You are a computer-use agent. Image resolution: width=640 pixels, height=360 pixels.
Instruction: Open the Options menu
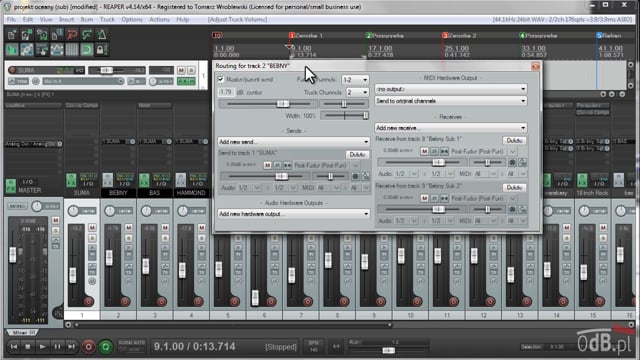pyautogui.click(x=132, y=20)
